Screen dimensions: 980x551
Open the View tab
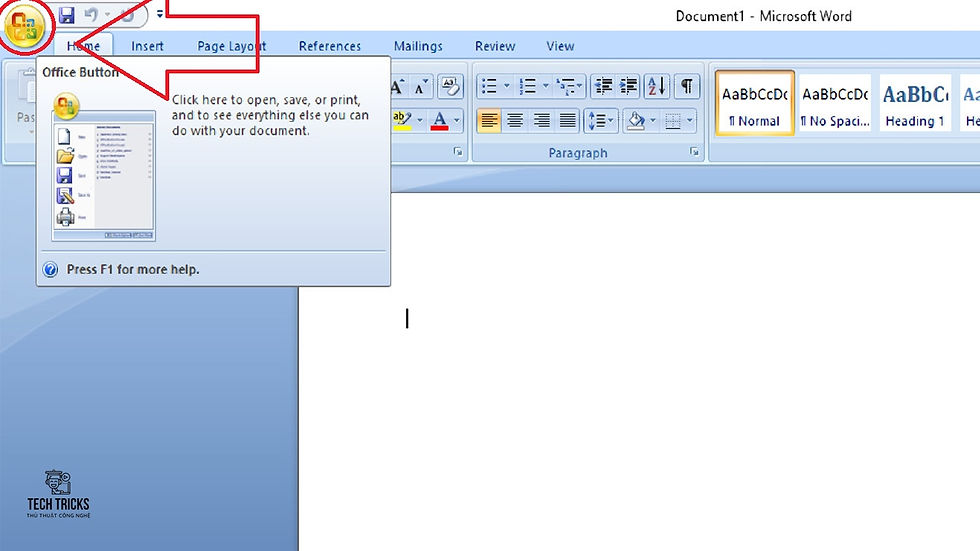(x=560, y=46)
